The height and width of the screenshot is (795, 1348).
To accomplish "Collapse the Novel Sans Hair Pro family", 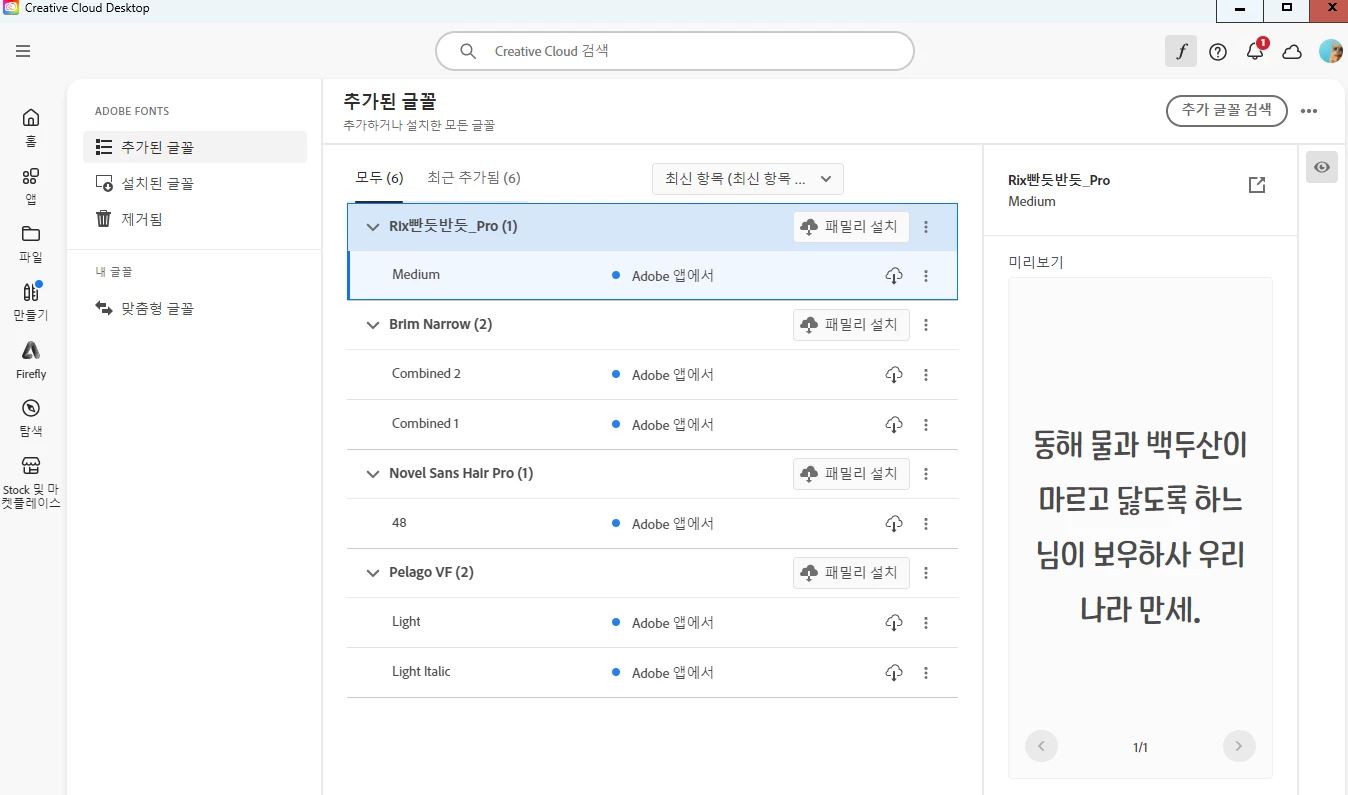I will (373, 474).
